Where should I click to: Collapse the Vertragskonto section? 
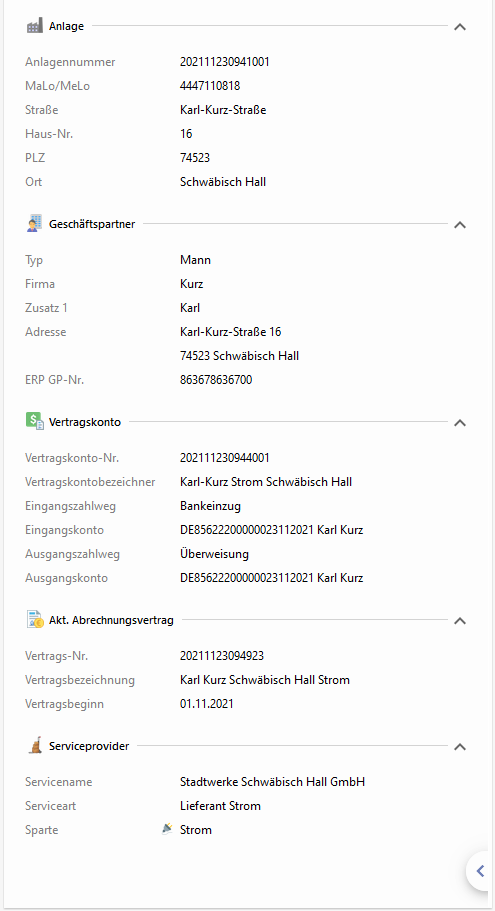pos(460,422)
